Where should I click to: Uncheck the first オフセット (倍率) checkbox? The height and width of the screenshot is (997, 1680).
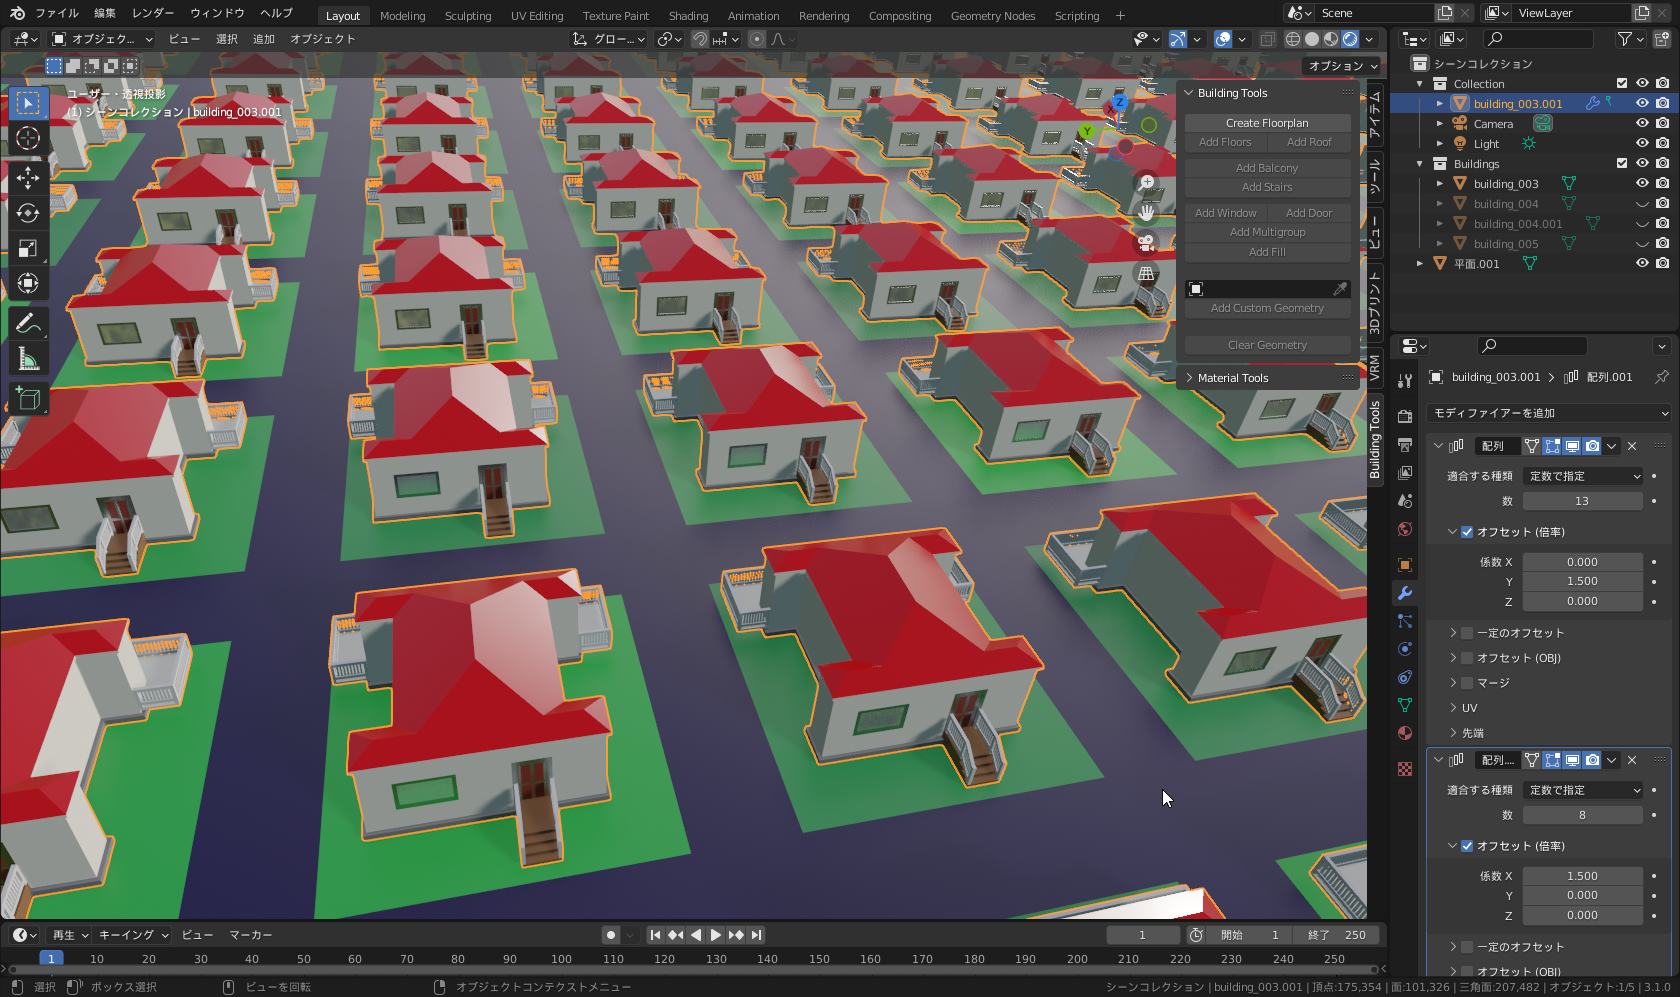click(x=1467, y=532)
